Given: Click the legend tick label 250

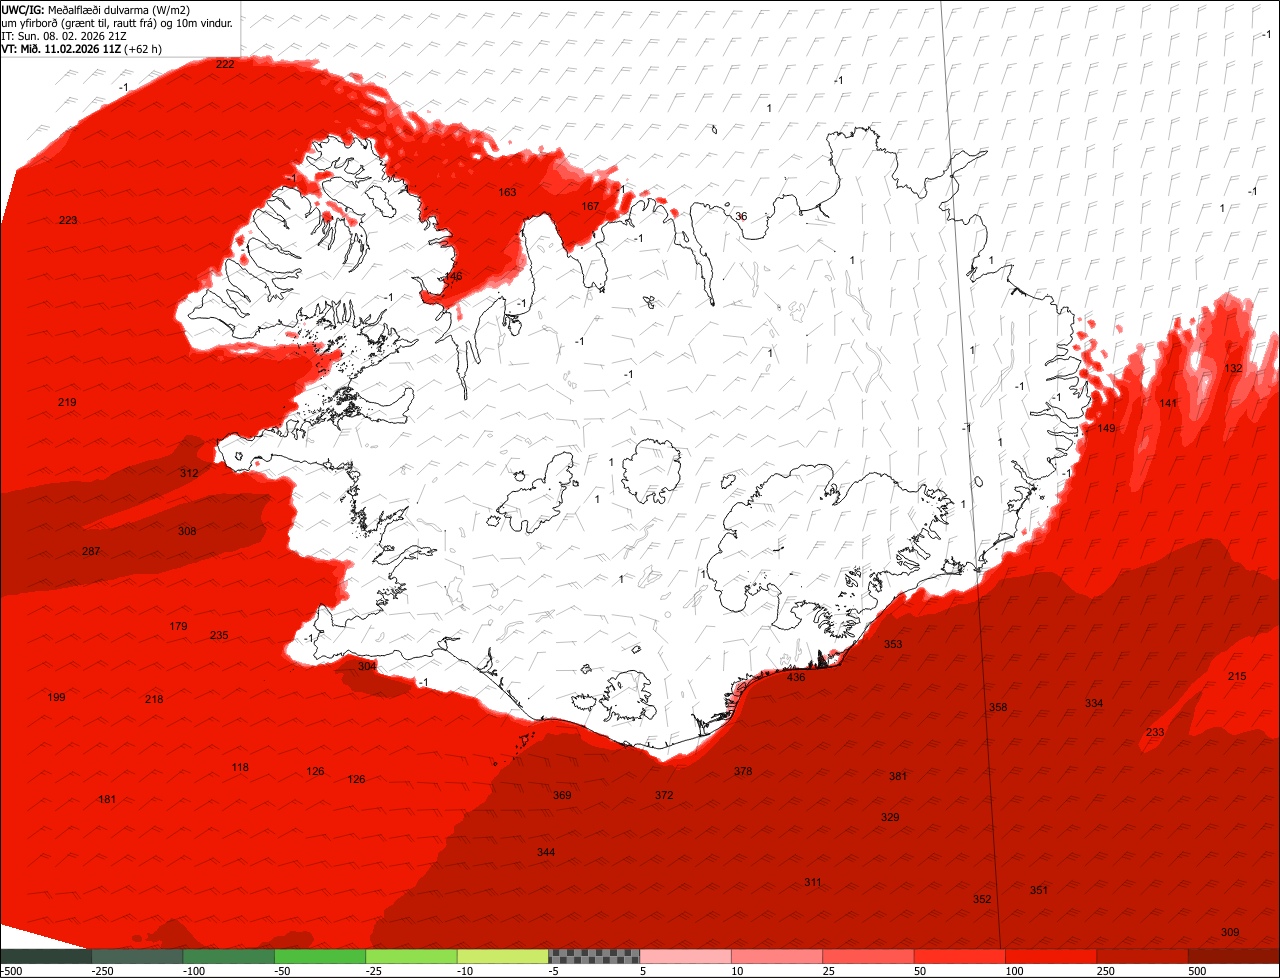Looking at the screenshot, I should pos(1108,971).
